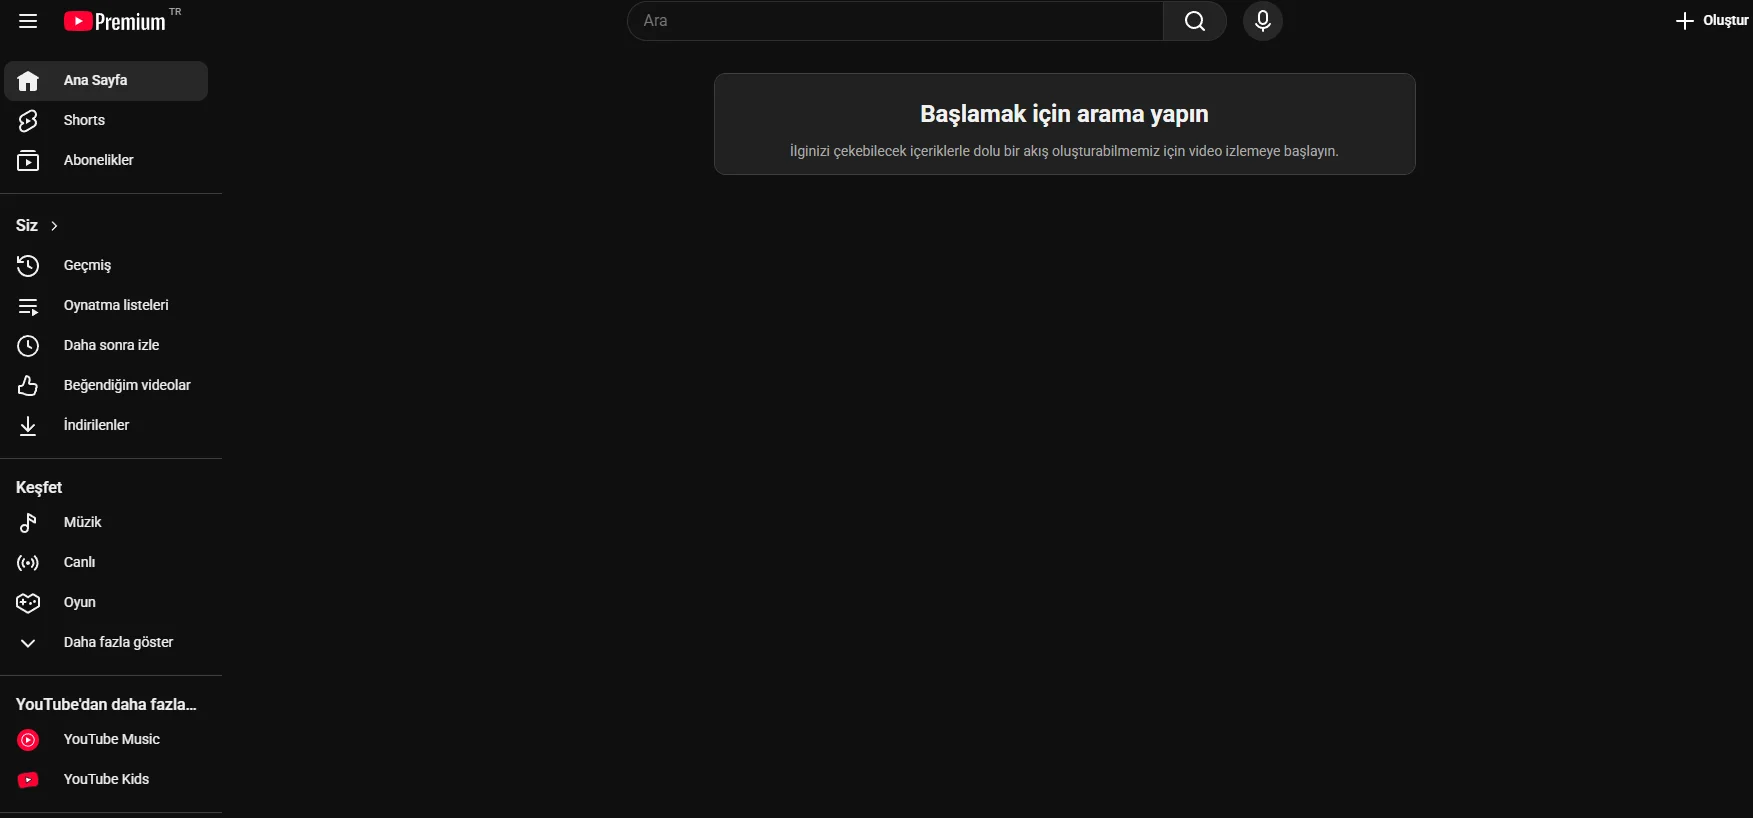The height and width of the screenshot is (818, 1753).
Task: Focus the Ara search field
Action: pyautogui.click(x=895, y=21)
